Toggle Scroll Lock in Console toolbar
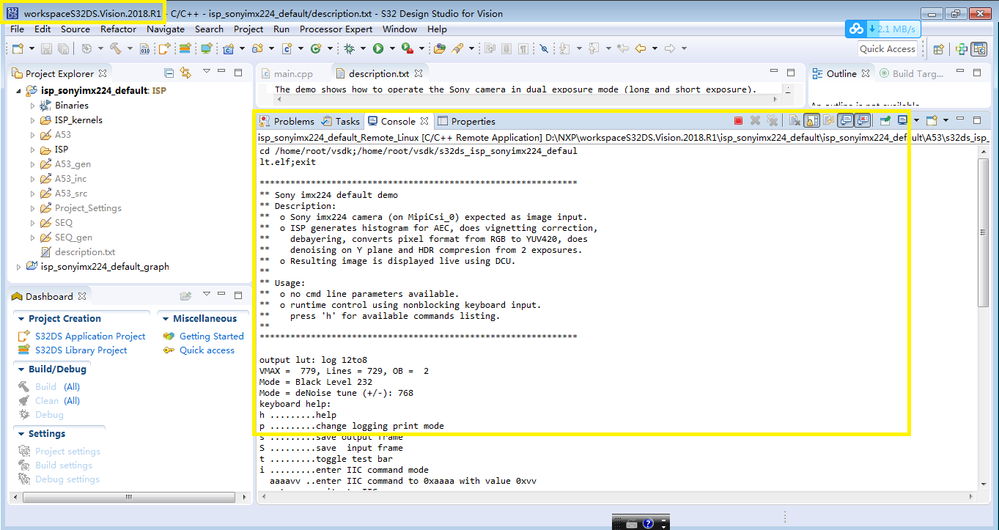Screen dimensions: 999x530 tap(811, 120)
